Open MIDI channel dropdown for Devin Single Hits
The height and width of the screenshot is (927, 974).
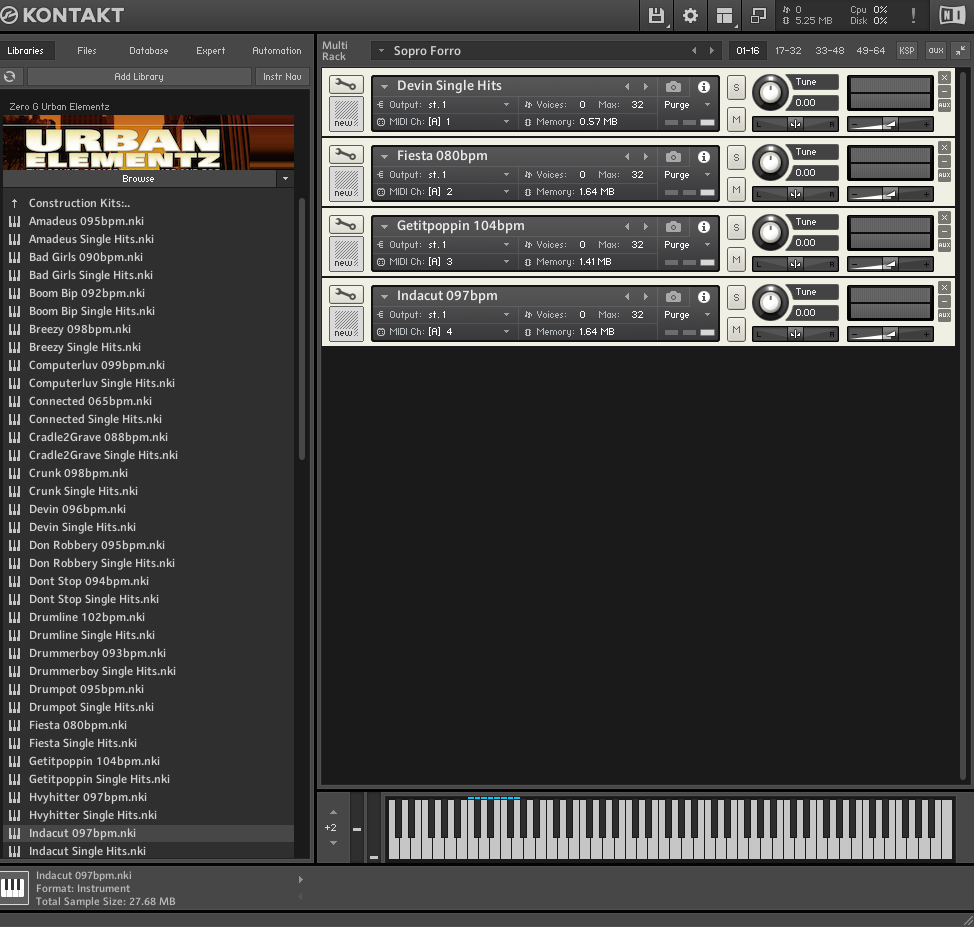[506, 122]
